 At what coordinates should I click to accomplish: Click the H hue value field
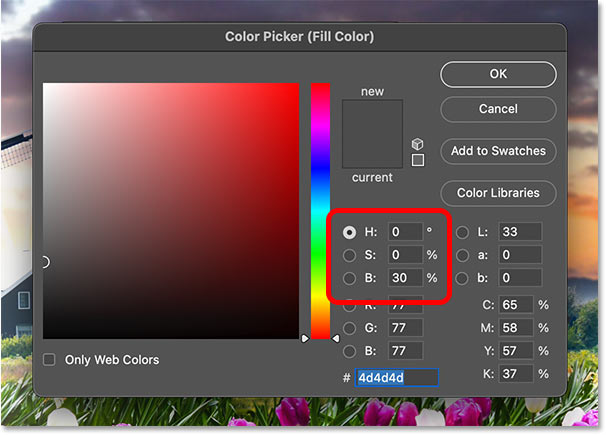405,232
